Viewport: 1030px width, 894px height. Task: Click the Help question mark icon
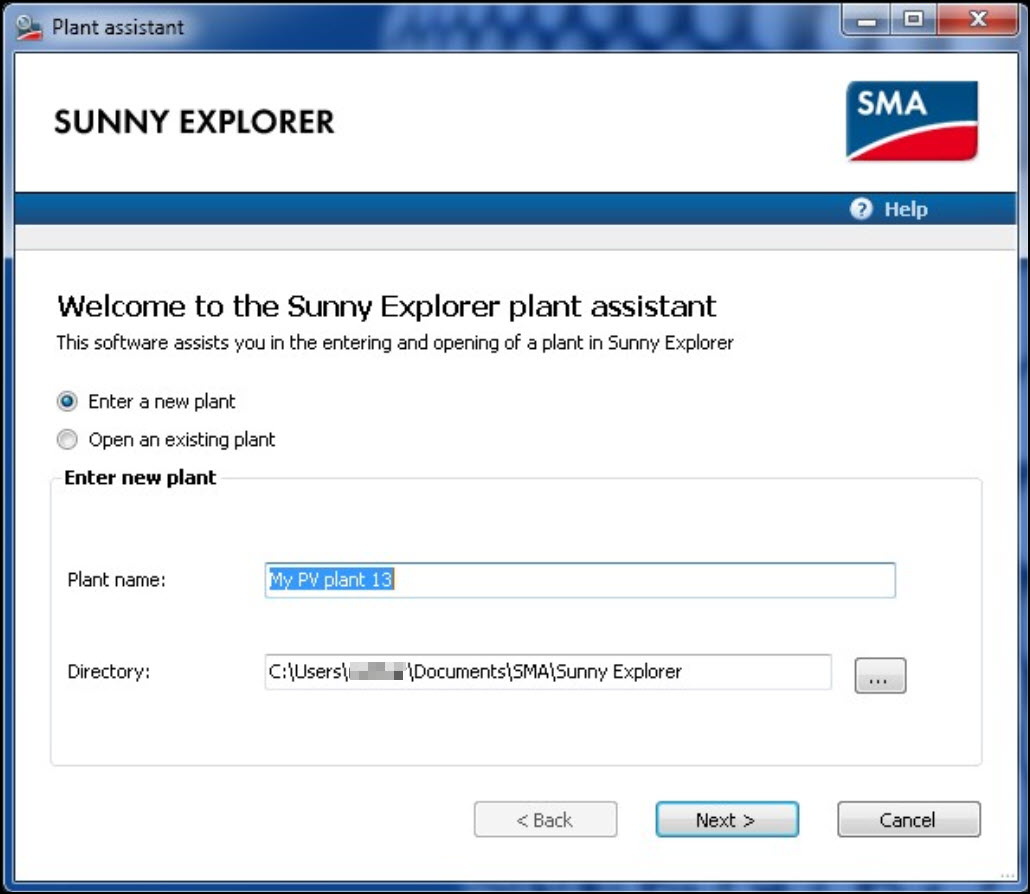(860, 209)
